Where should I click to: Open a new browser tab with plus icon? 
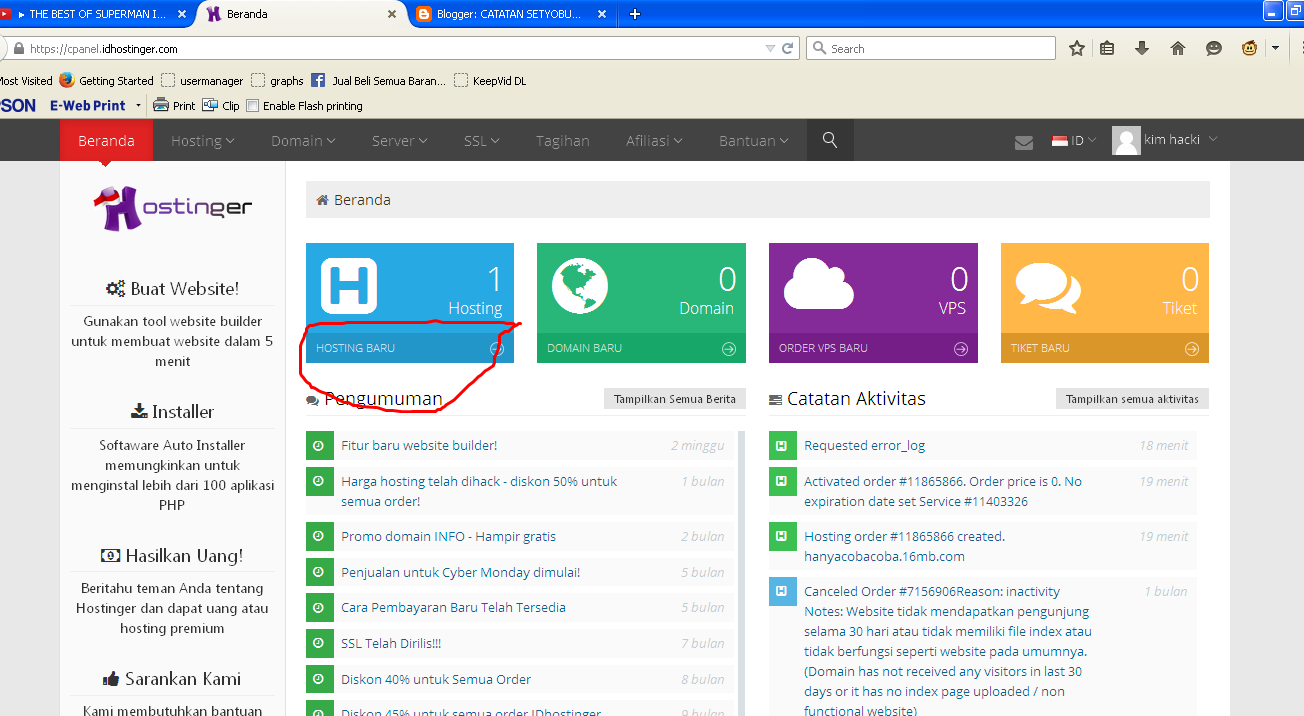pyautogui.click(x=635, y=14)
